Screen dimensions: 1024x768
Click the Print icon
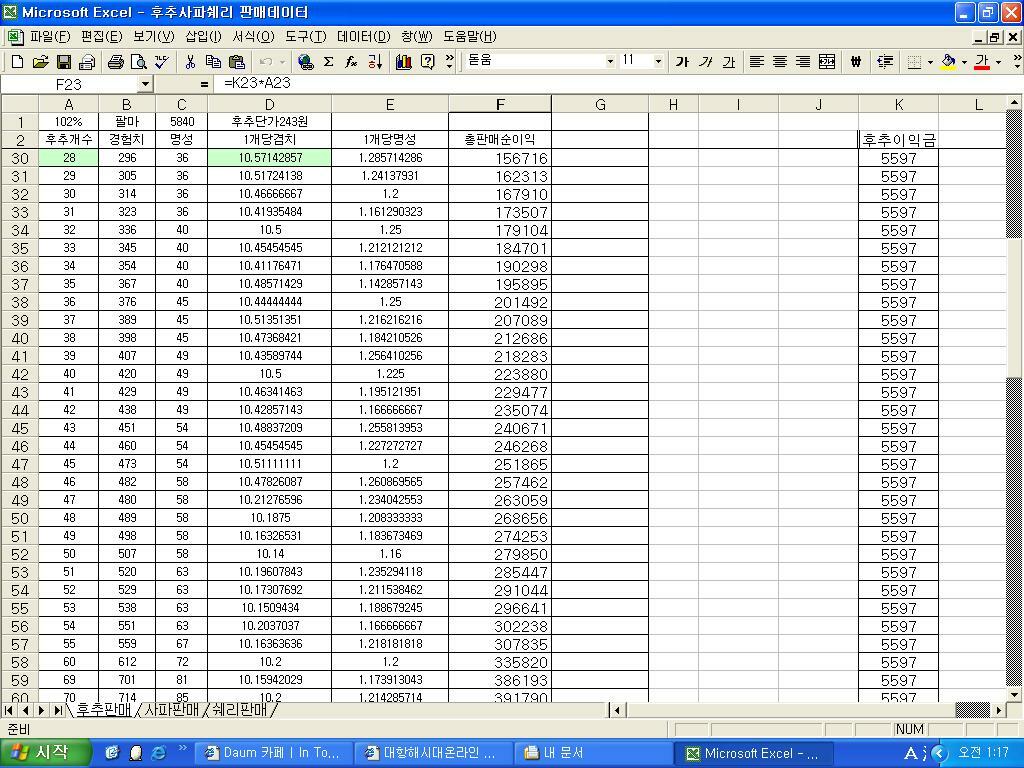coord(115,62)
